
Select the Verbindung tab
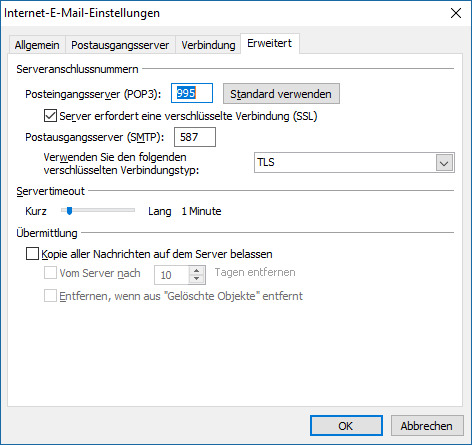click(208, 45)
